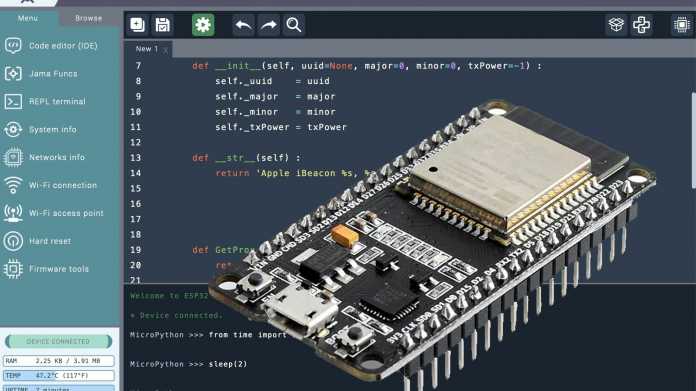This screenshot has width=696, height=391.
Task: Click the chip icon in top right corner
Action: 681,25
